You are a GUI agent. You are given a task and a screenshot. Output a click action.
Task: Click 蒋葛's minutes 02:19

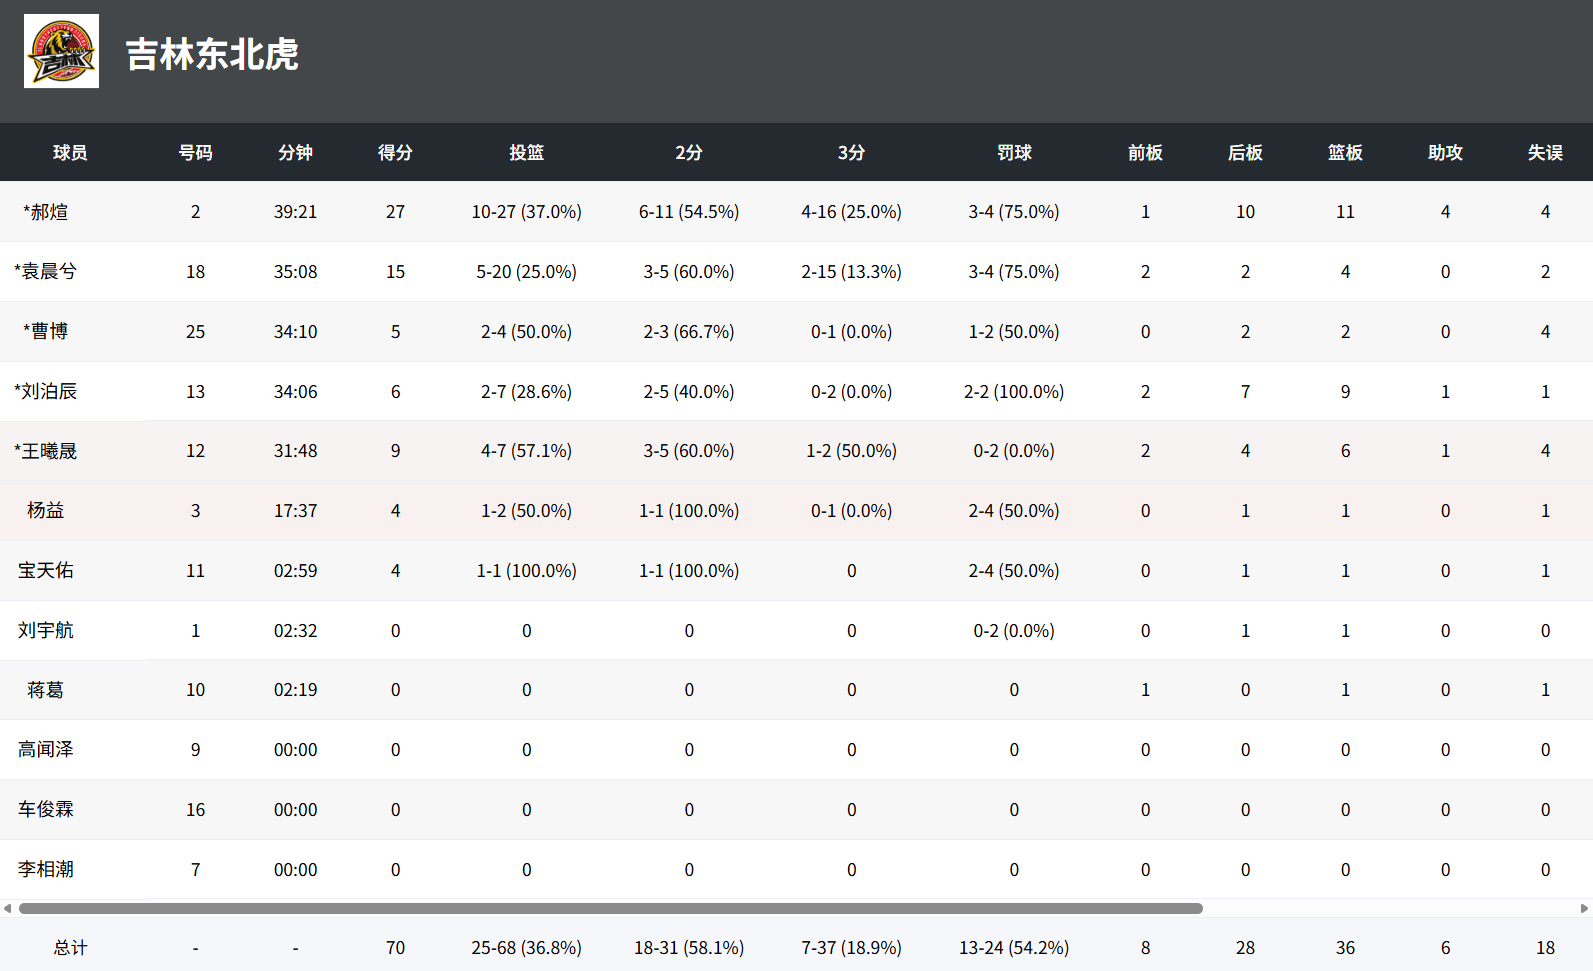[295, 690]
